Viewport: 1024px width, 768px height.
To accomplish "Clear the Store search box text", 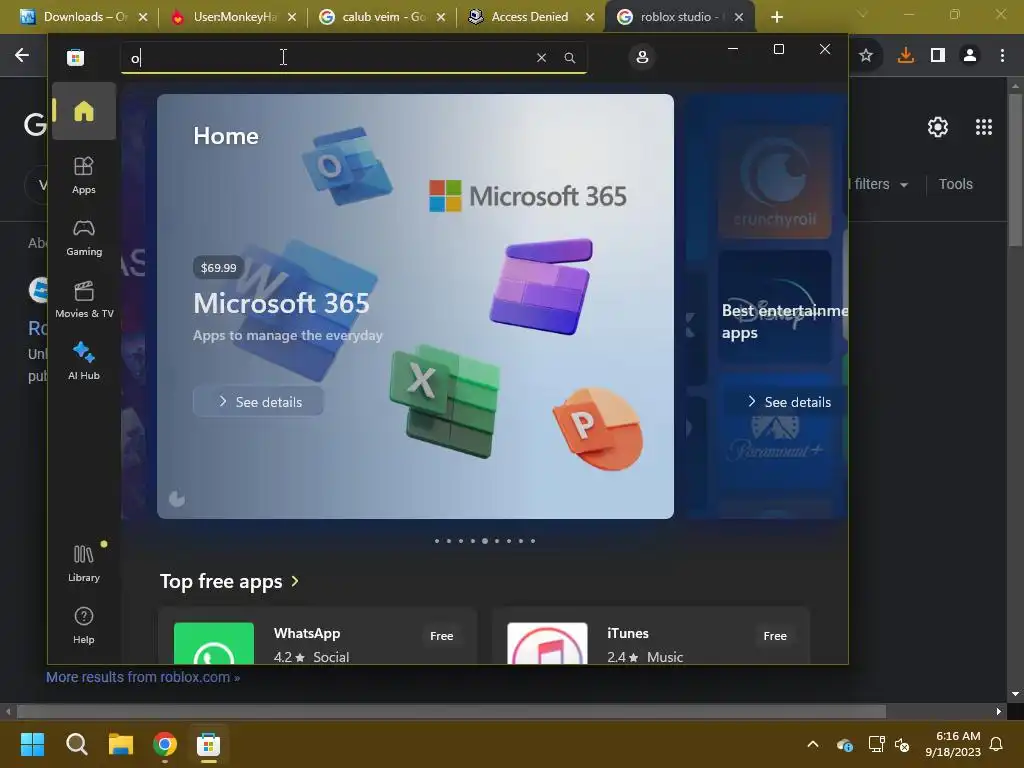I will click(x=541, y=57).
